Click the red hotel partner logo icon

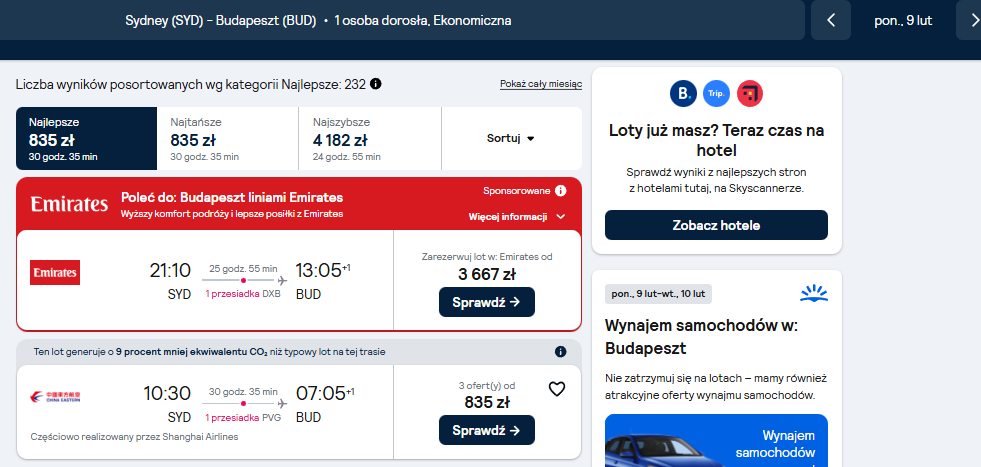pyautogui.click(x=750, y=94)
